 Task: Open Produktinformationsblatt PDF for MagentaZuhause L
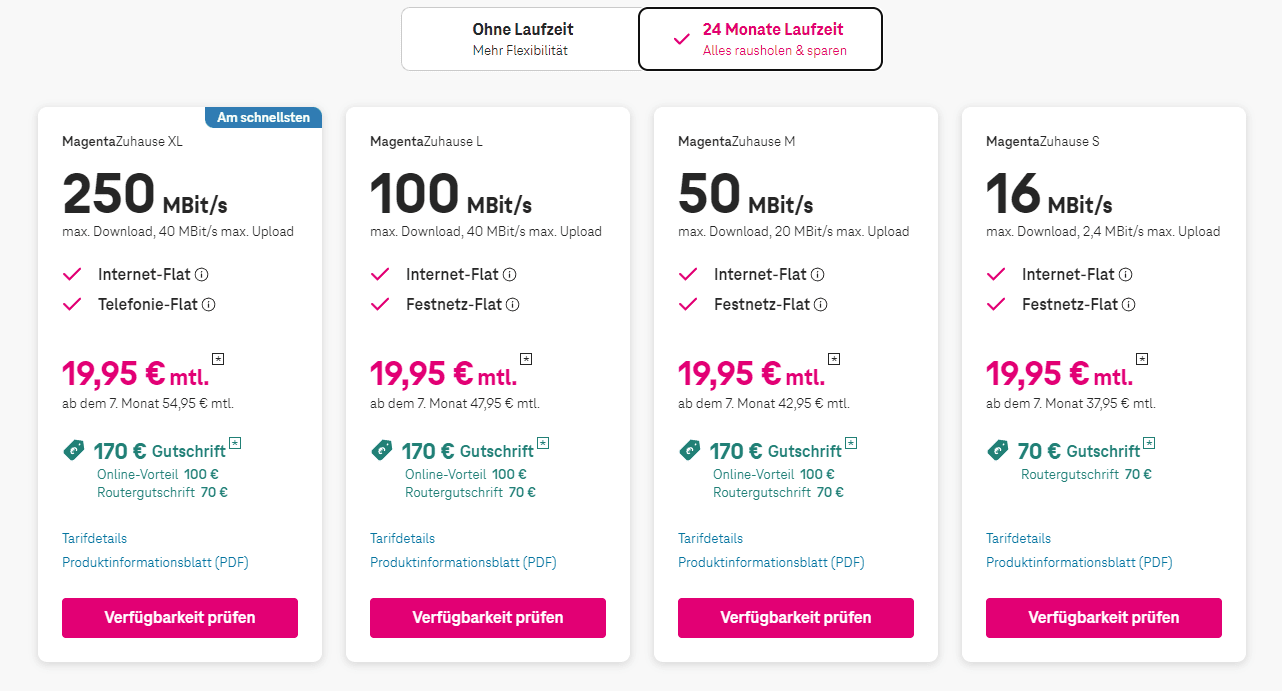(x=463, y=562)
